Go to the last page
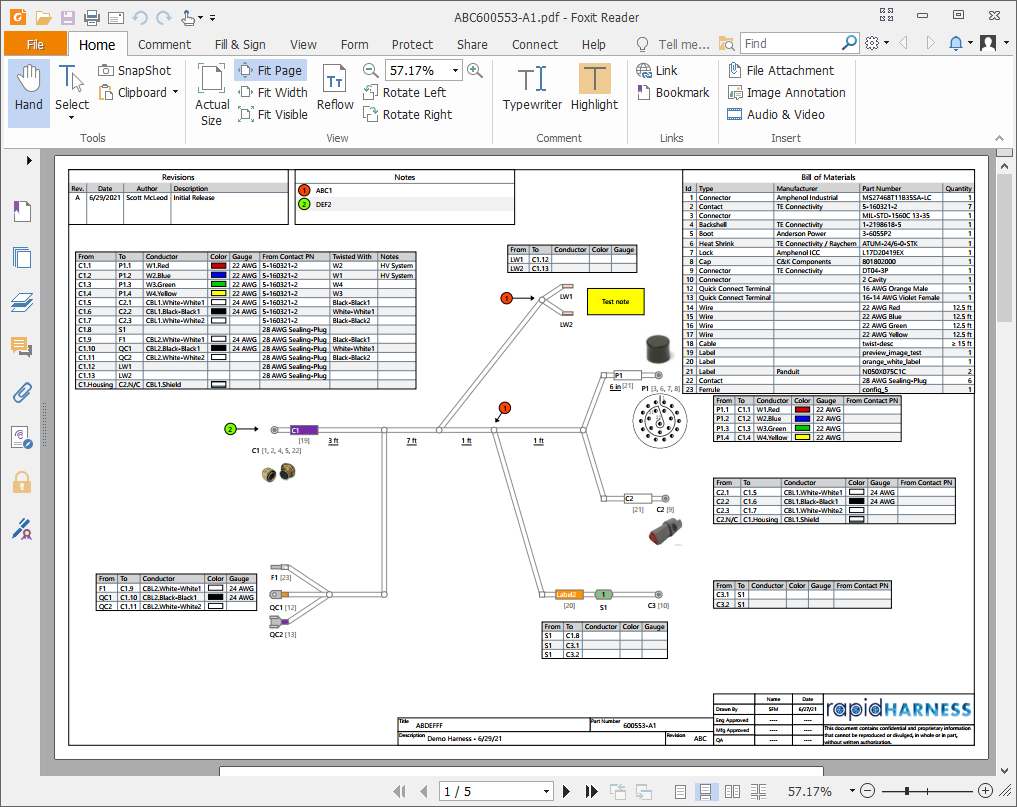 591,791
